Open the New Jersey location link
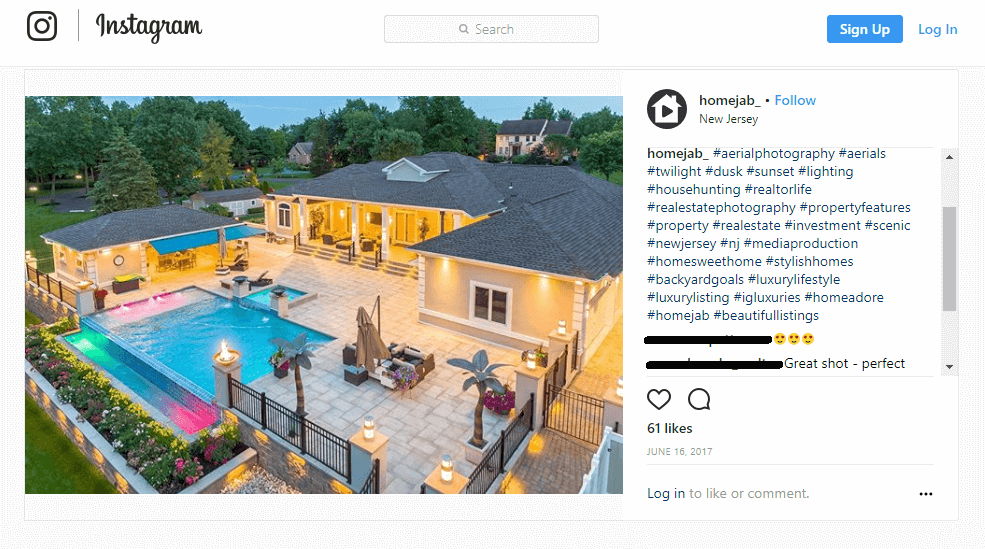The height and width of the screenshot is (549, 985). 728,119
